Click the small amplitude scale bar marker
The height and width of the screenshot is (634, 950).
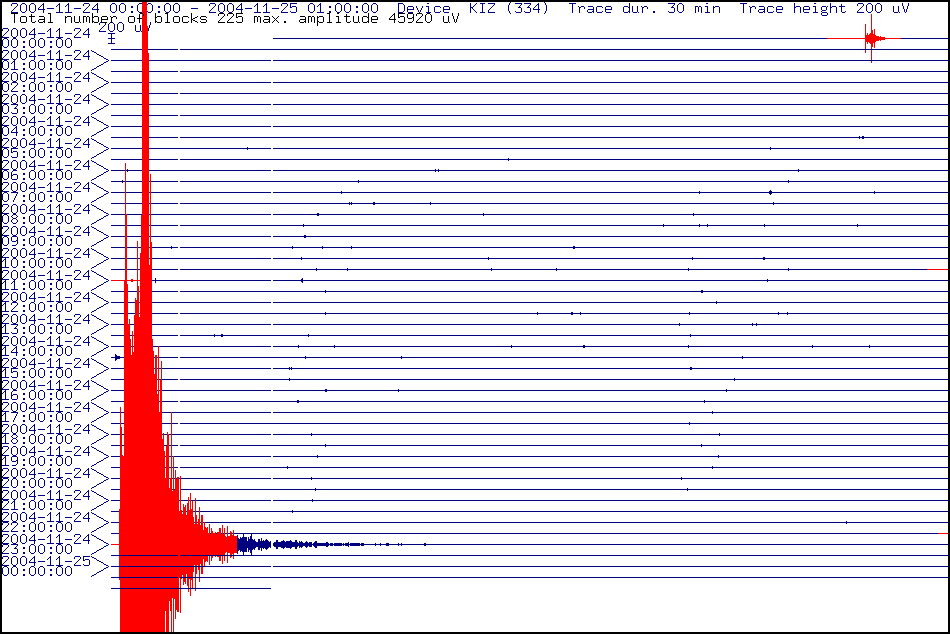click(111, 39)
